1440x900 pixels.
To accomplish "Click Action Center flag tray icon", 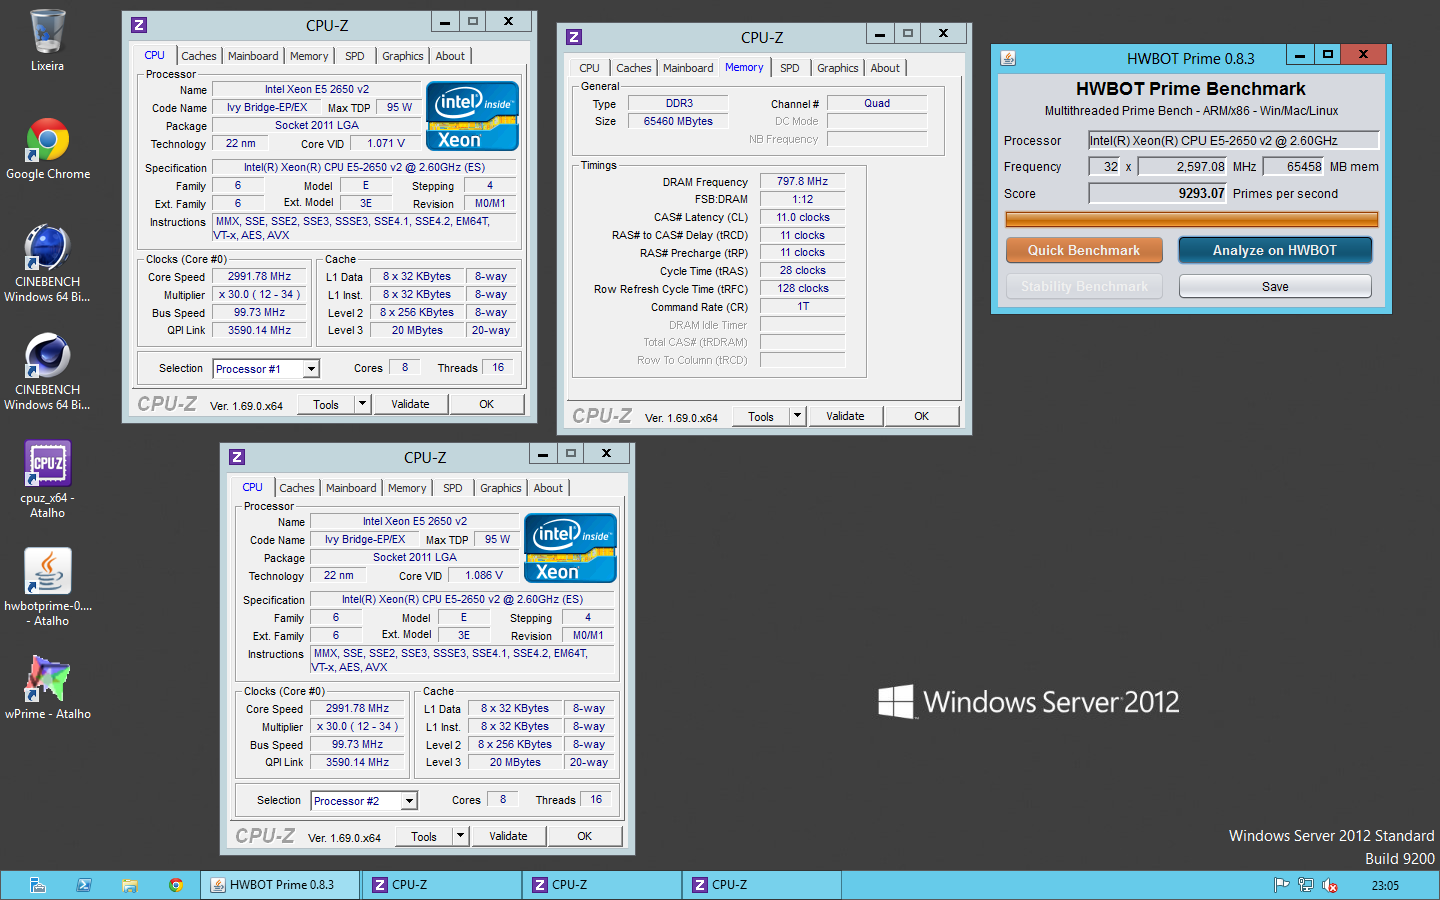I will click(1281, 885).
